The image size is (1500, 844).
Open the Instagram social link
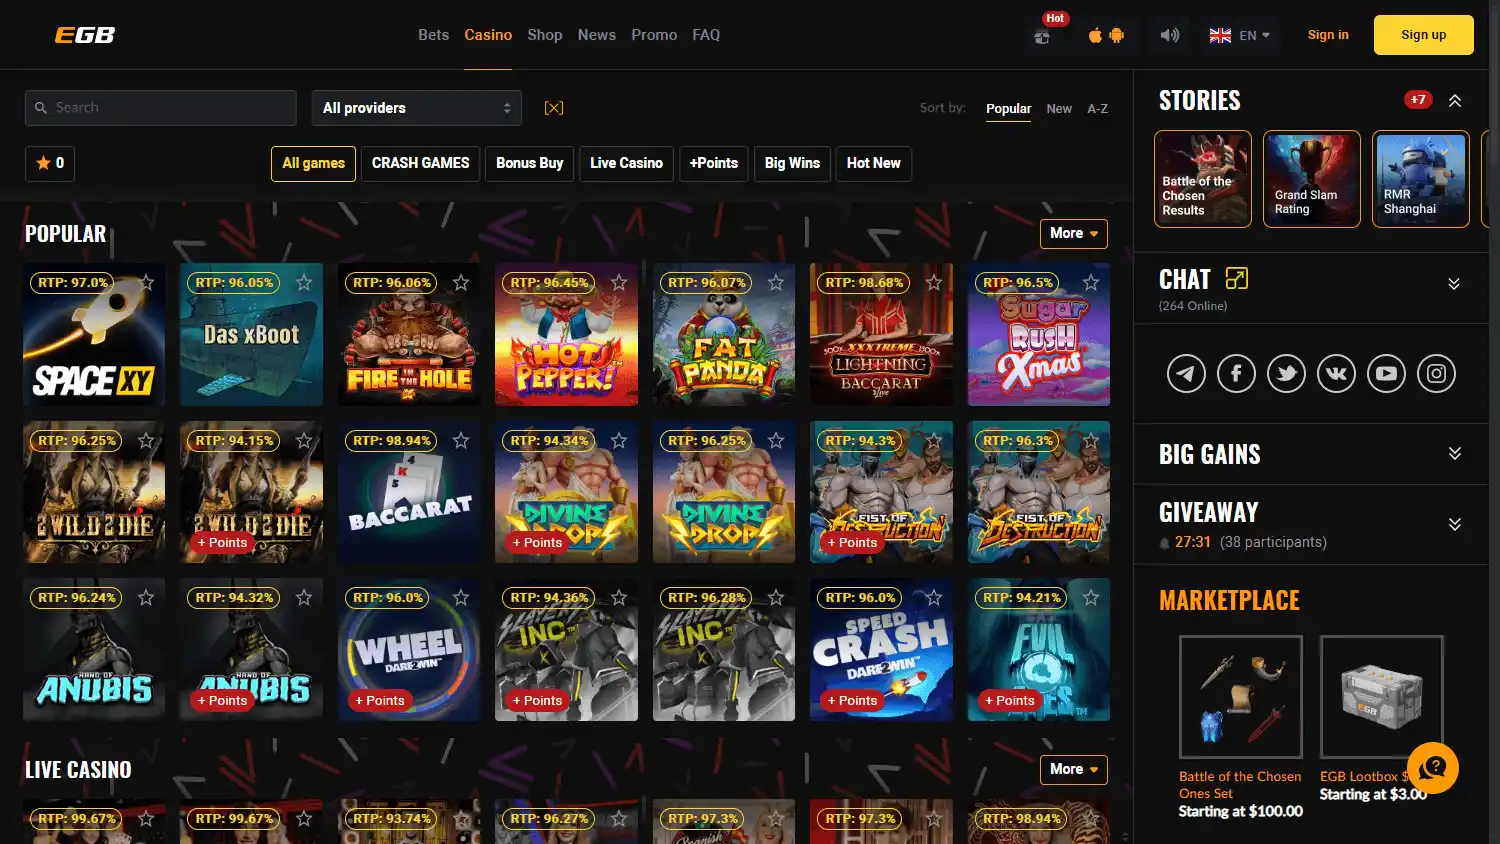1436,374
